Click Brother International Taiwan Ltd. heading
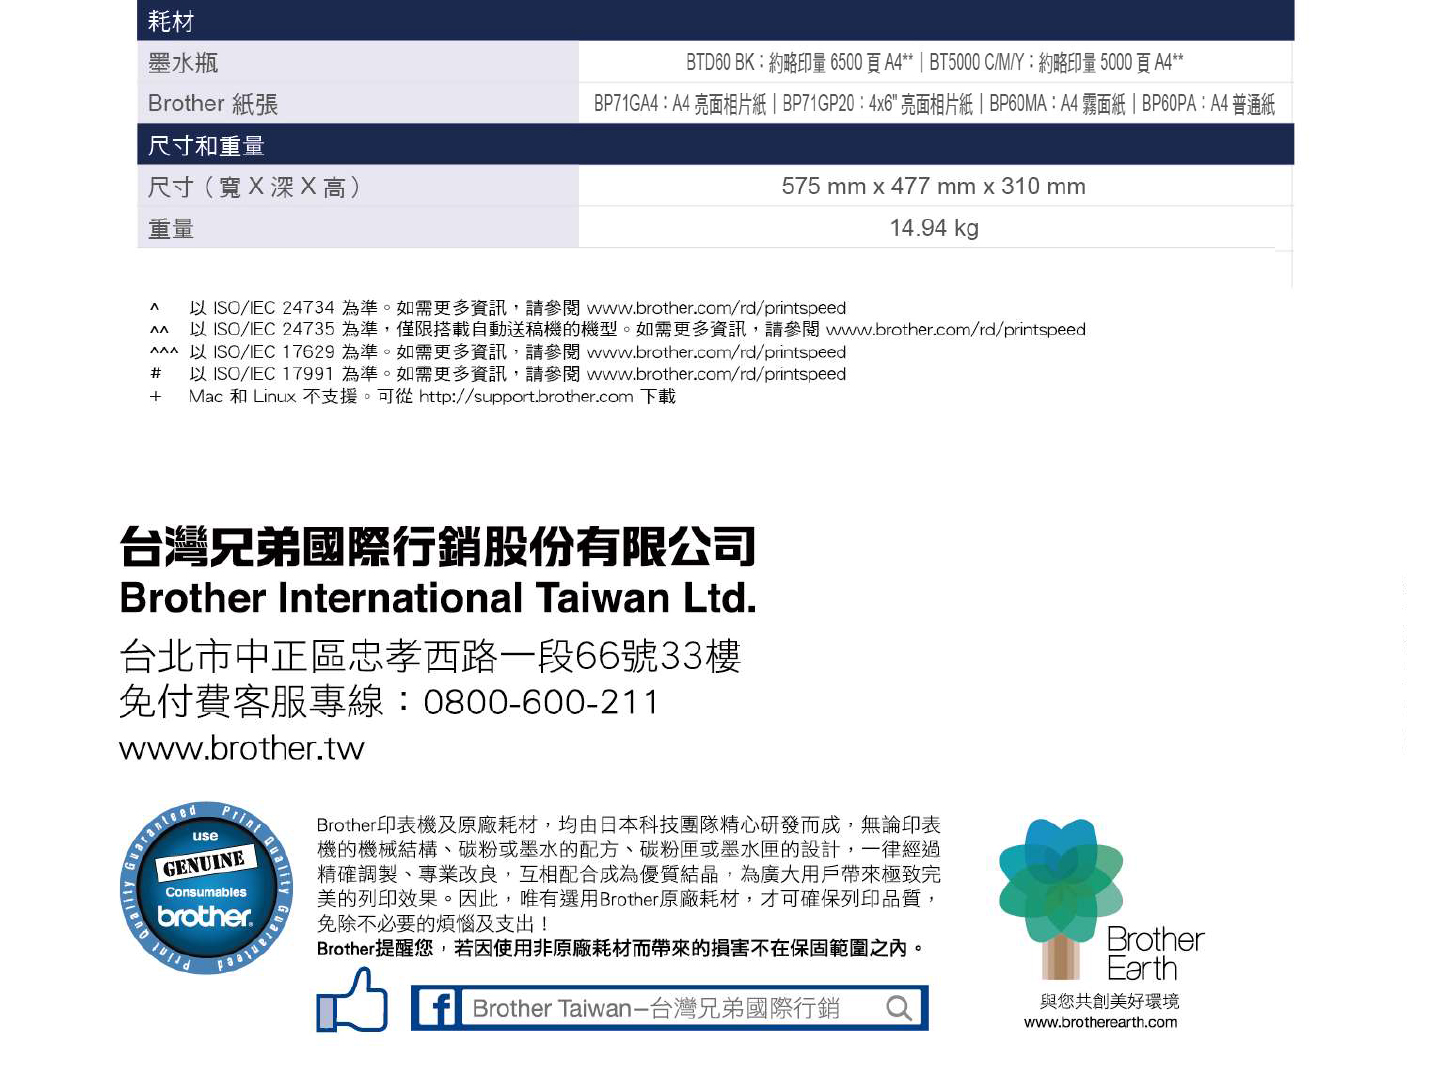Image resolution: width=1429 pixels, height=1086 pixels. (438, 598)
